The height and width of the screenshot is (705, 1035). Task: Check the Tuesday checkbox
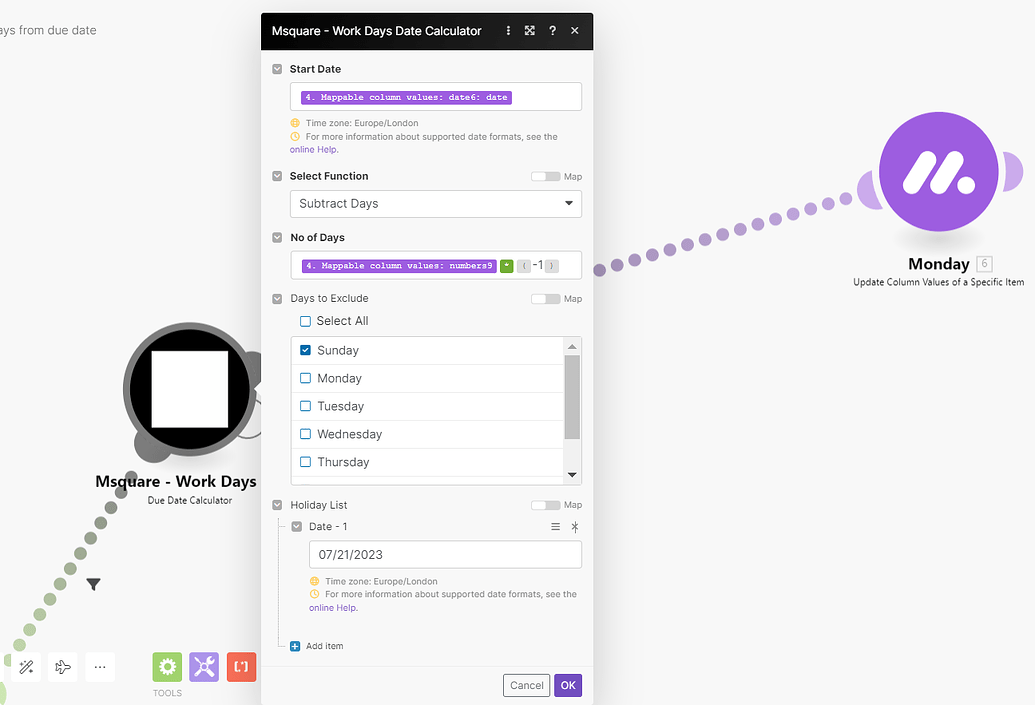point(305,406)
